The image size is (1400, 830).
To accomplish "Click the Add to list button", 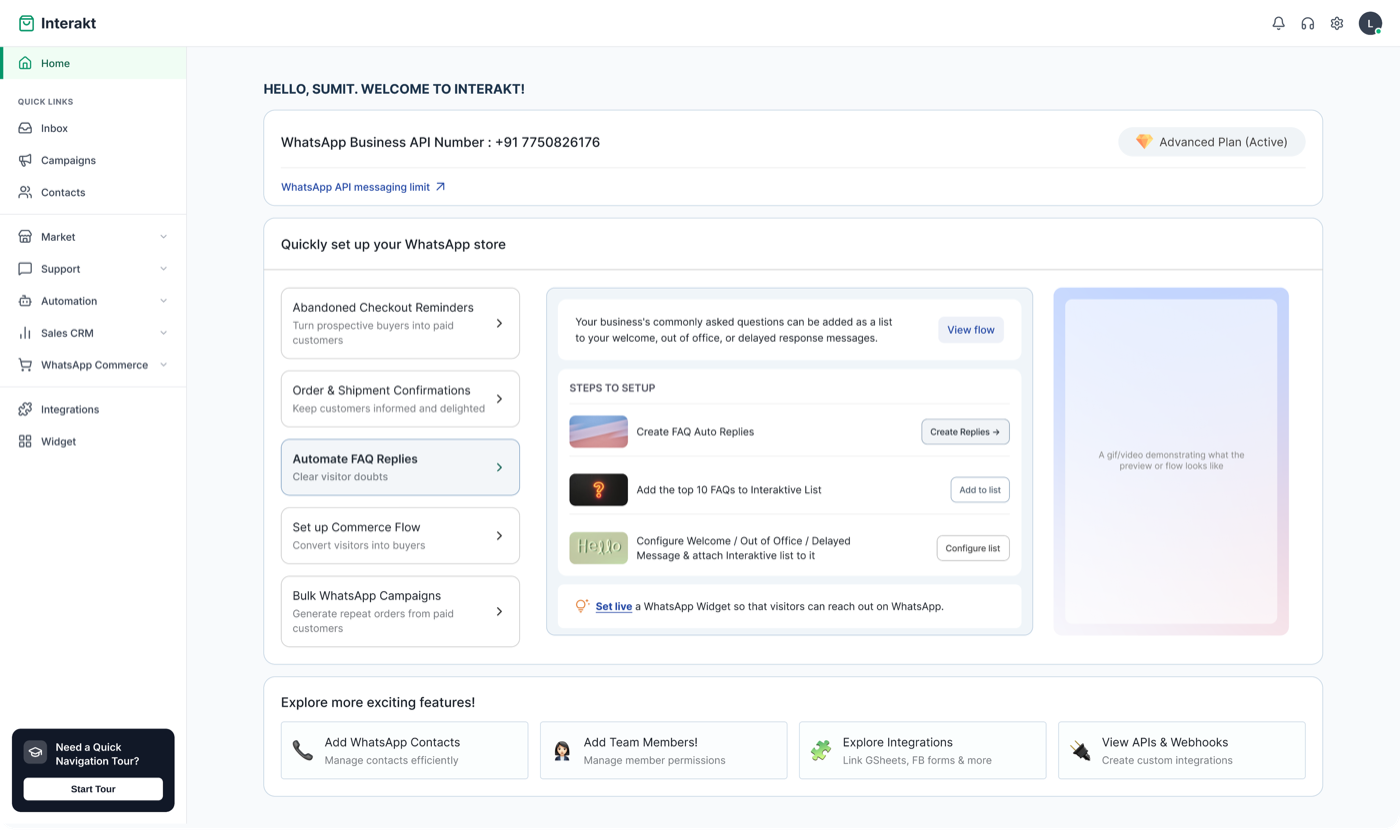I will (x=980, y=490).
